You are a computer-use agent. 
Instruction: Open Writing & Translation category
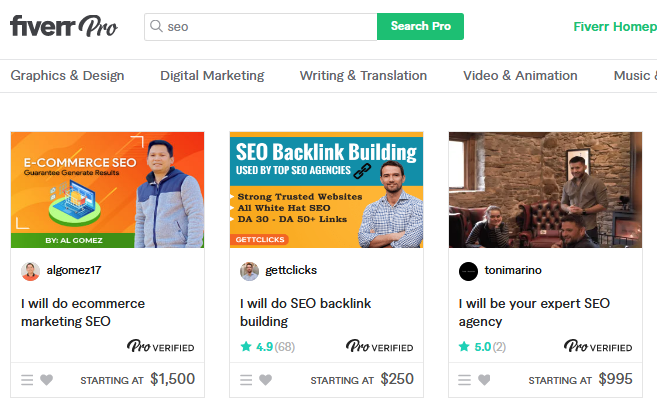tap(363, 75)
